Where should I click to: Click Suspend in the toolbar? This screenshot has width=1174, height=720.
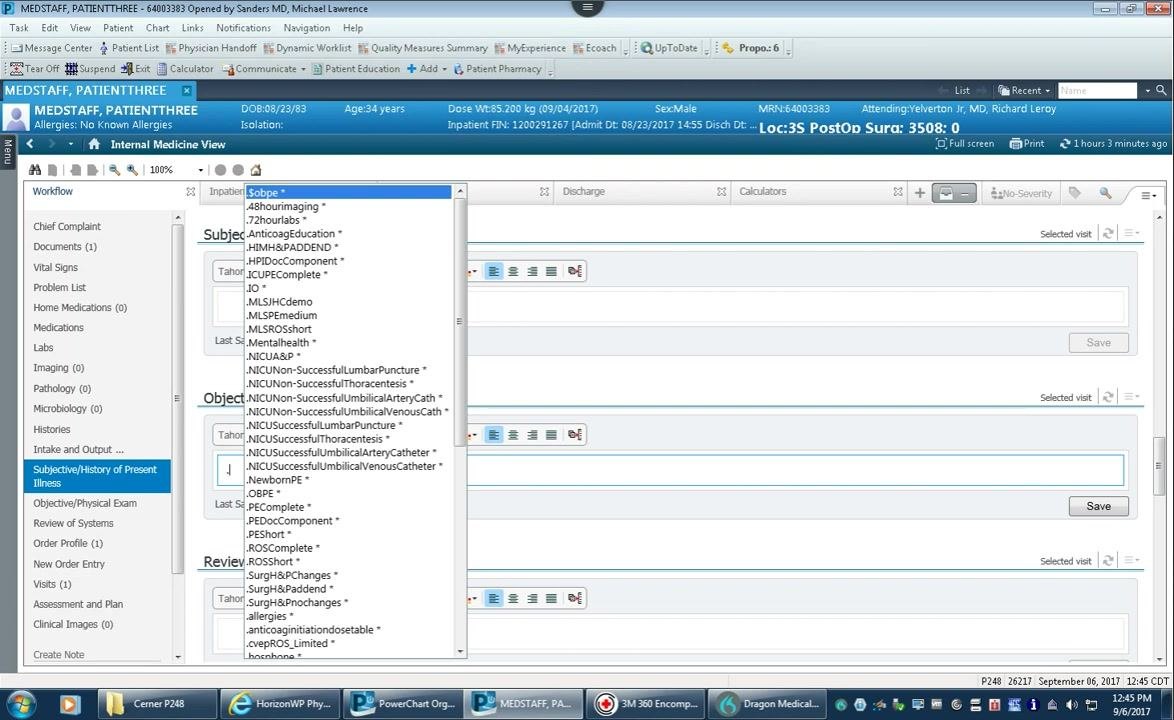coord(90,69)
